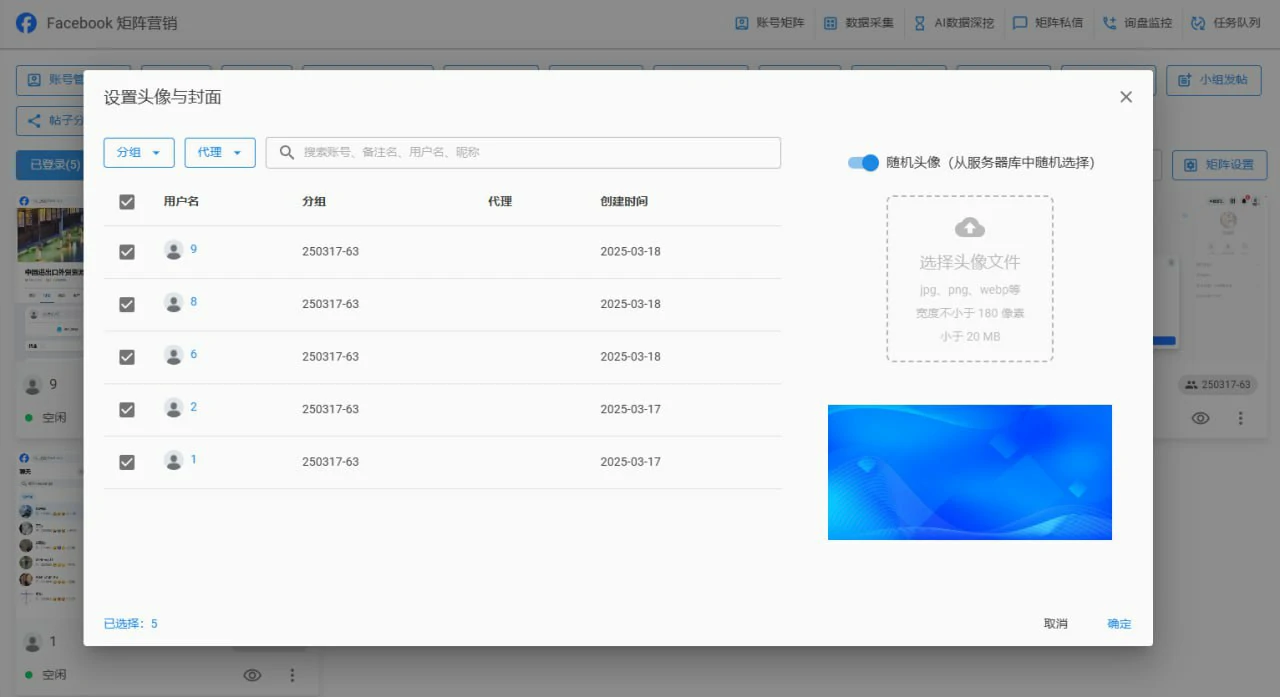
Task: Confirm settings with the 确定 button
Action: (1118, 623)
